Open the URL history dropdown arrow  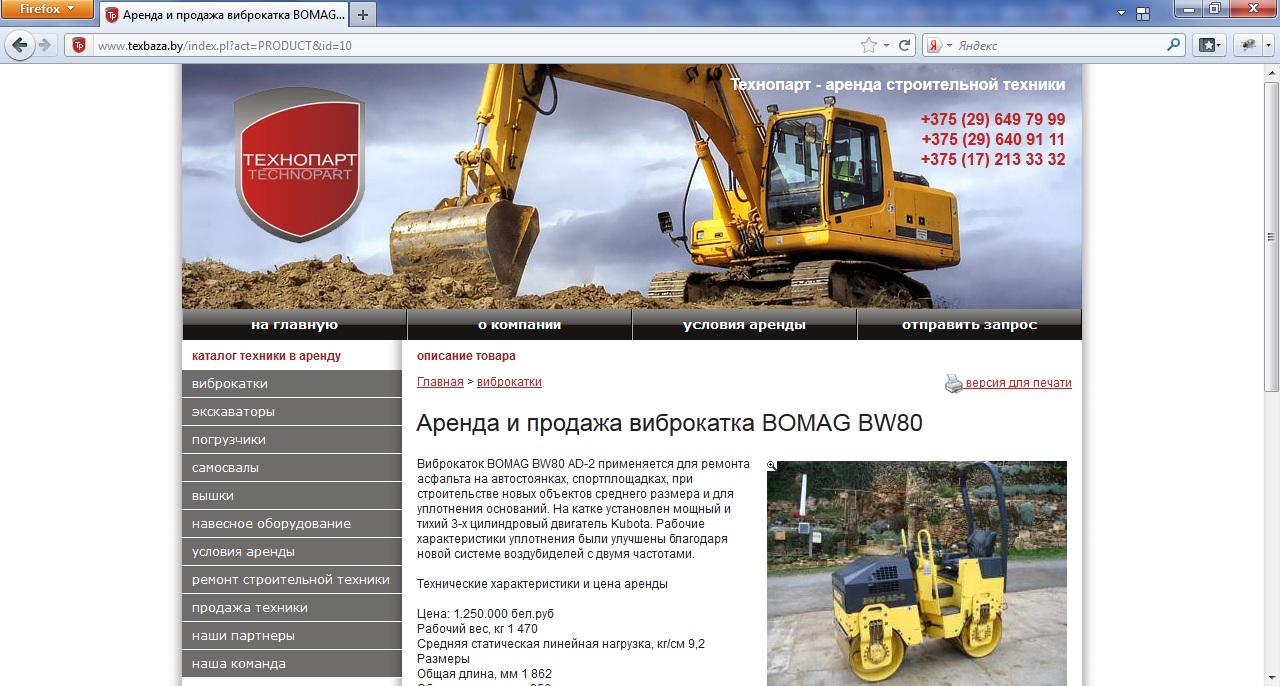(886, 45)
